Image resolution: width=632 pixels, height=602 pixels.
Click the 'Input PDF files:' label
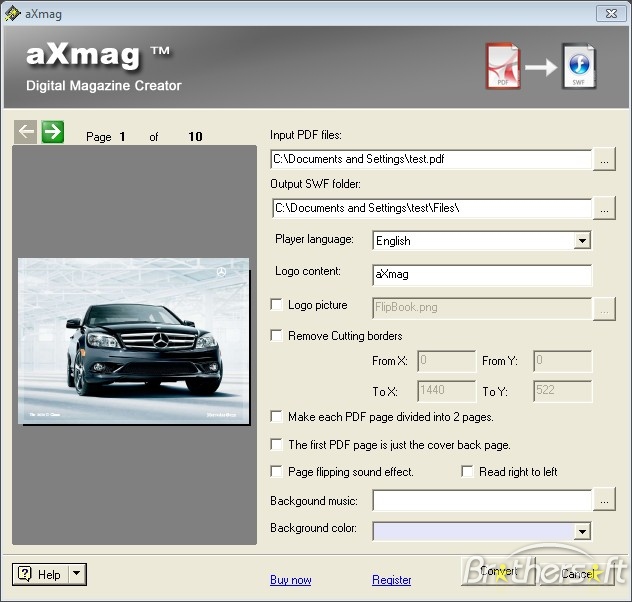click(x=306, y=135)
